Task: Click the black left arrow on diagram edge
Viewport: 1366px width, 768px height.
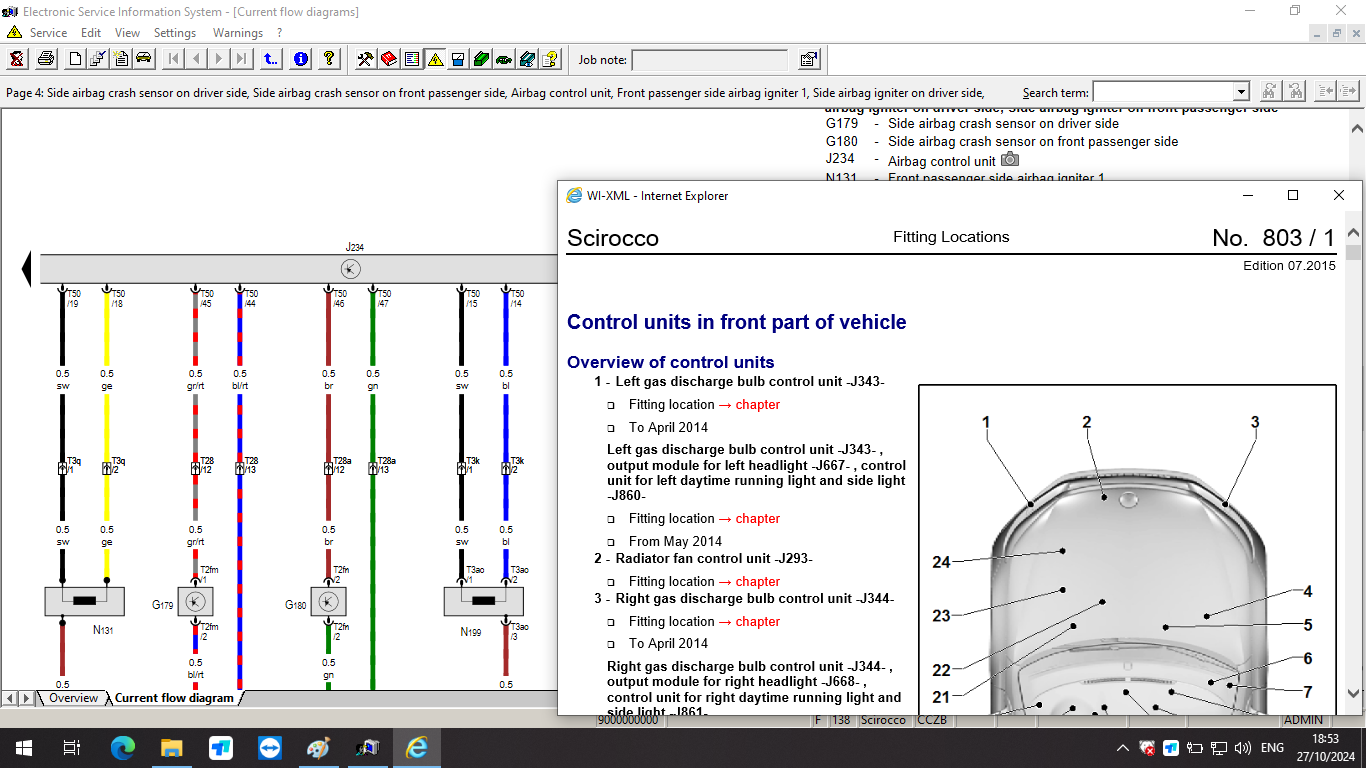Action: pos(27,268)
